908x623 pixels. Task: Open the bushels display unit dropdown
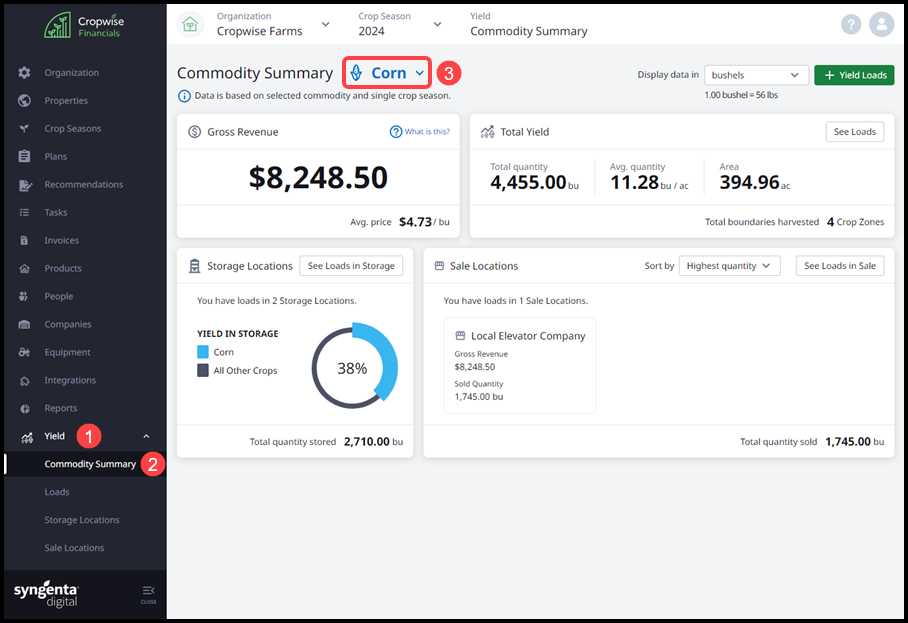(x=756, y=75)
